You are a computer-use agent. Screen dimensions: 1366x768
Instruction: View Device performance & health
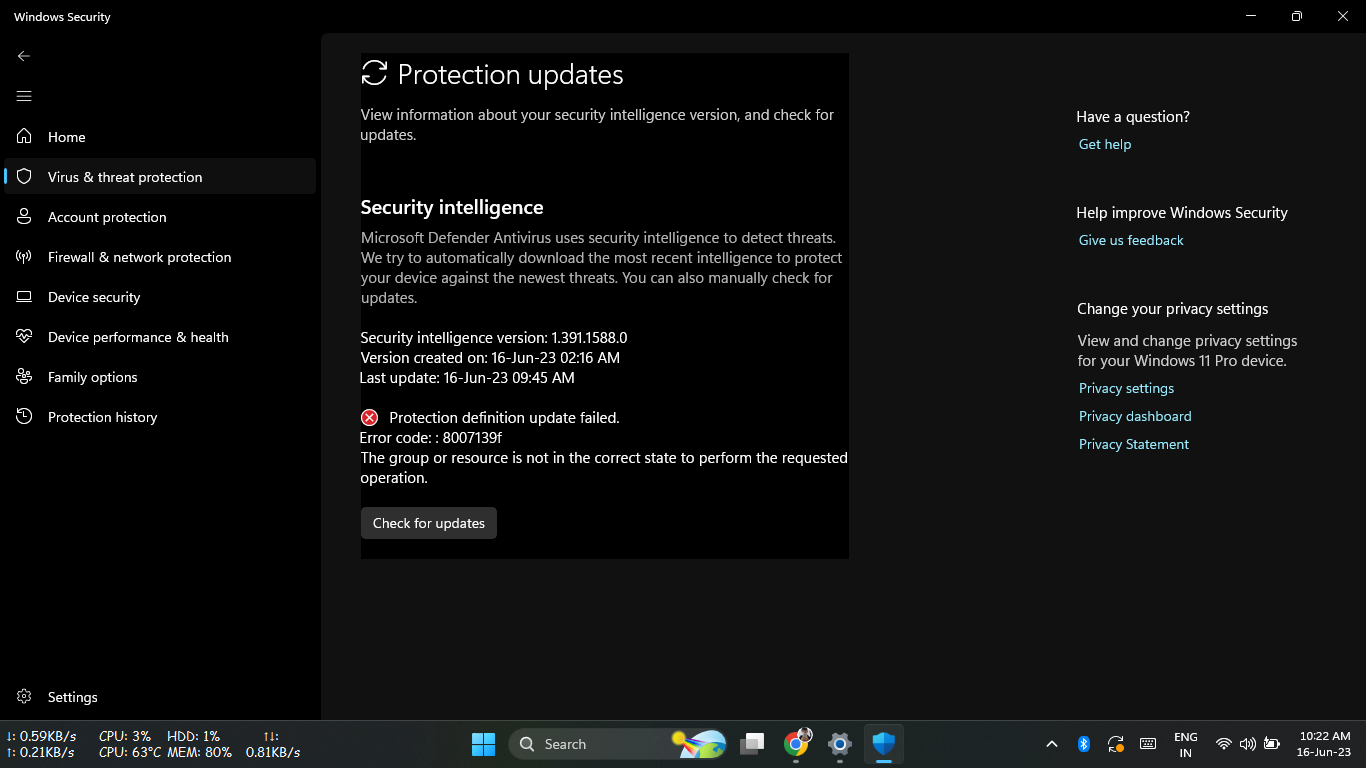[x=139, y=337]
